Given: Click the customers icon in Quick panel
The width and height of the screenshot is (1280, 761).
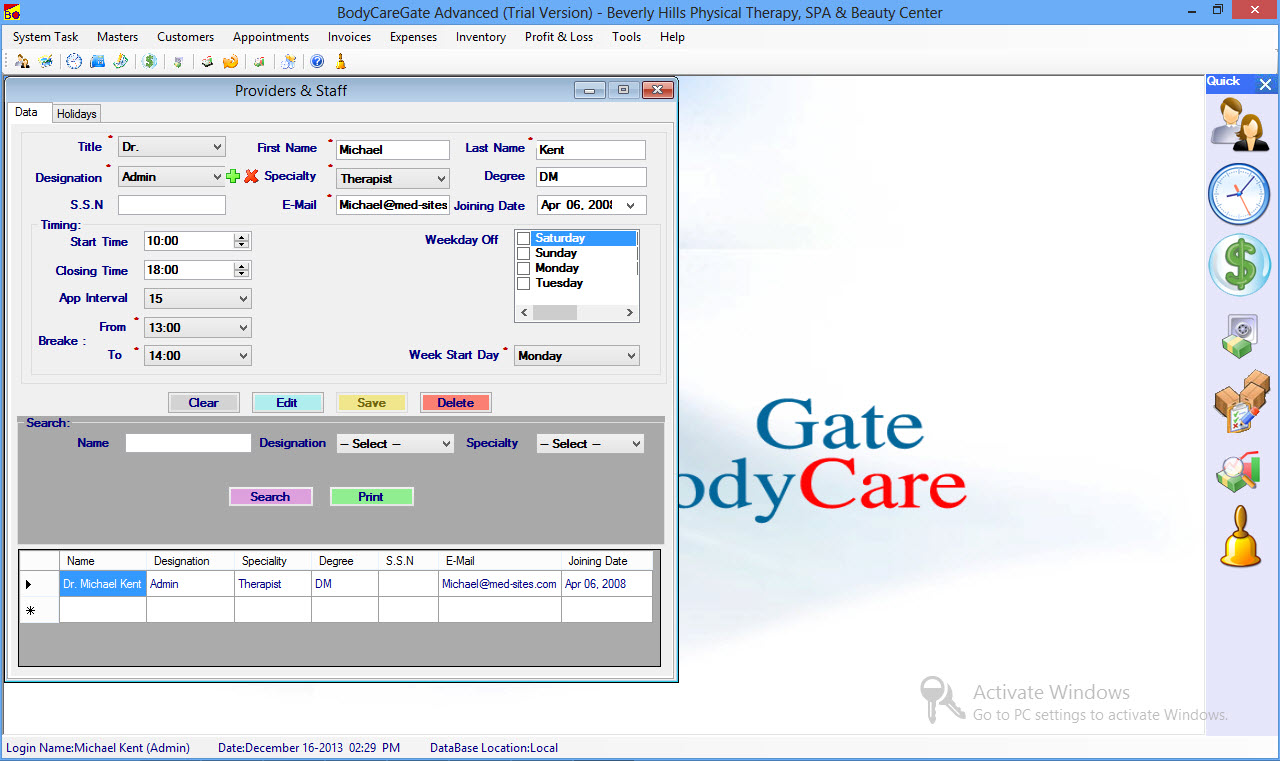Looking at the screenshot, I should click(1239, 125).
